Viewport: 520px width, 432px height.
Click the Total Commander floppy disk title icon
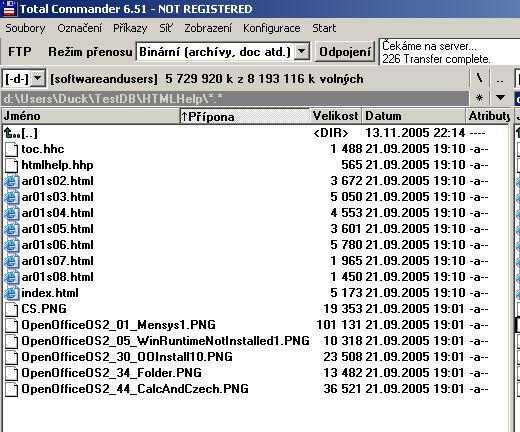click(9, 9)
